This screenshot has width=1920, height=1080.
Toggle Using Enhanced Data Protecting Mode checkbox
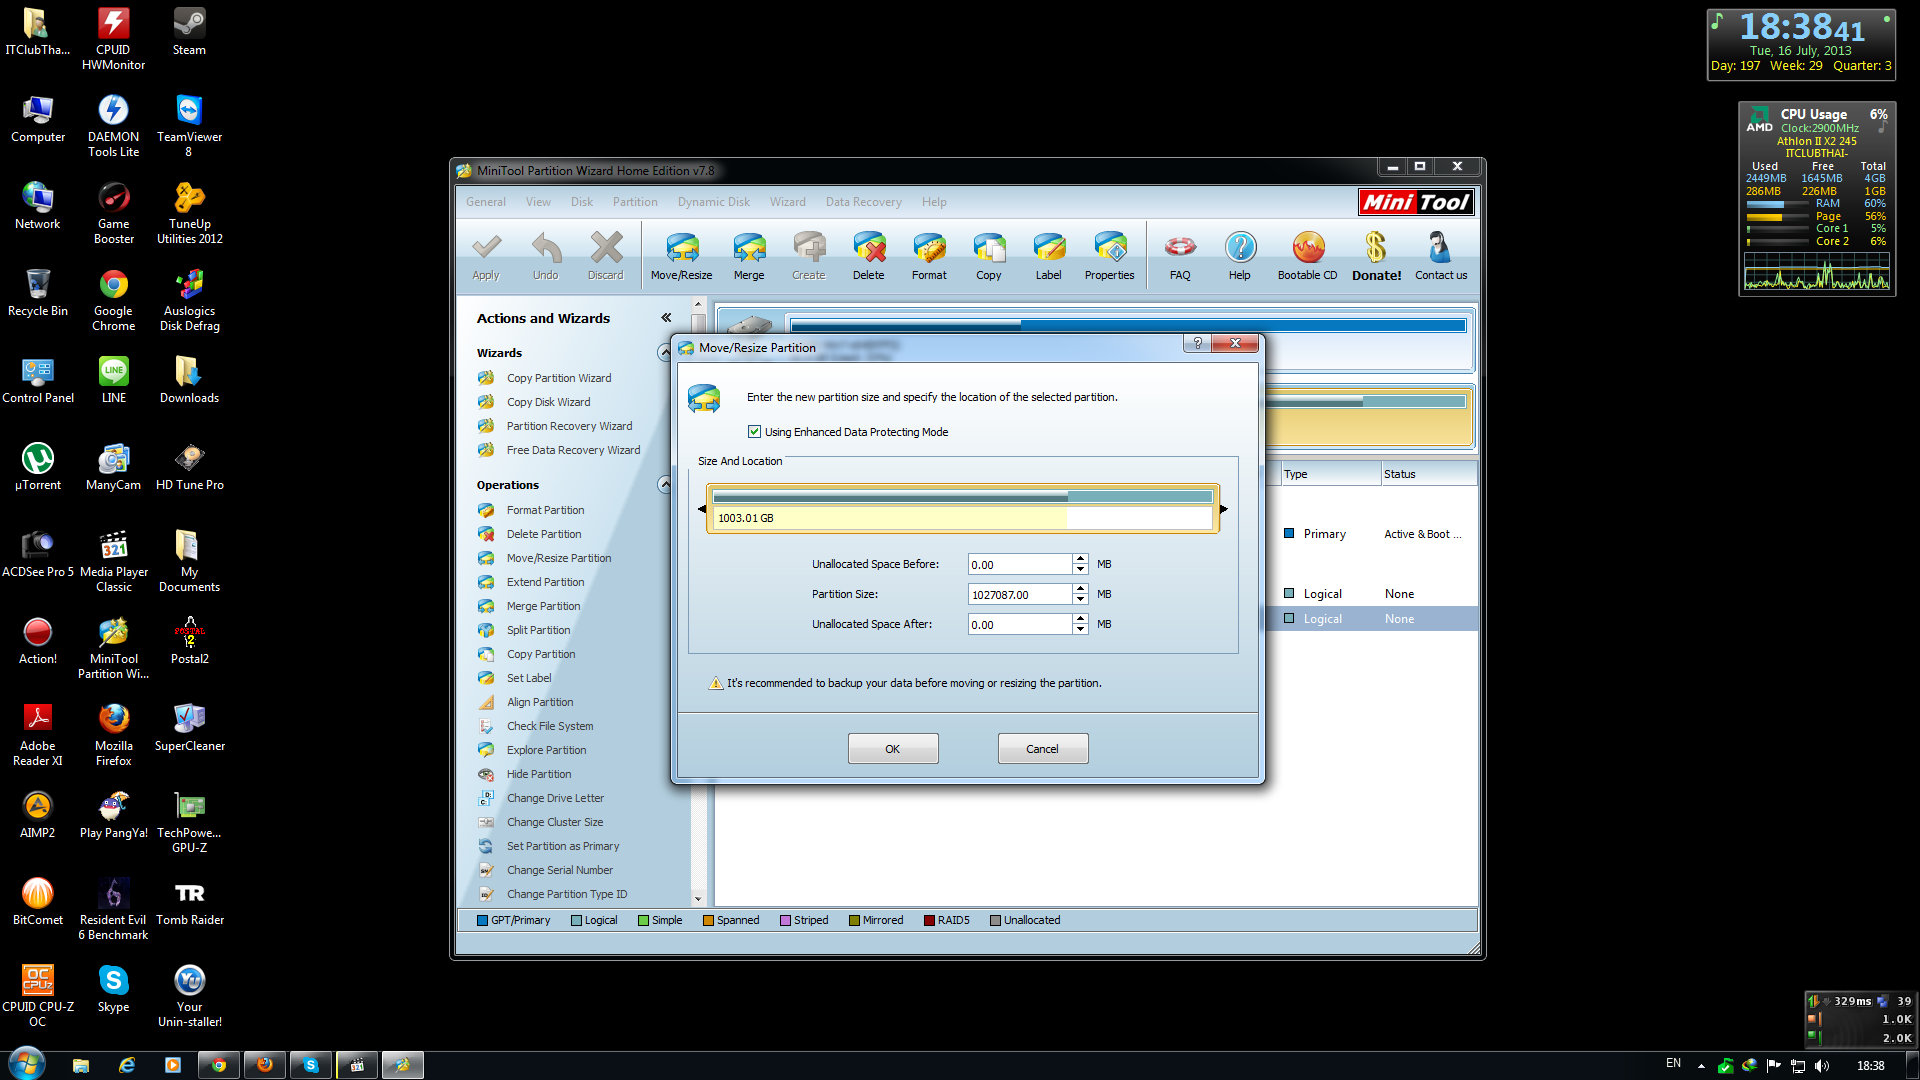tap(755, 432)
